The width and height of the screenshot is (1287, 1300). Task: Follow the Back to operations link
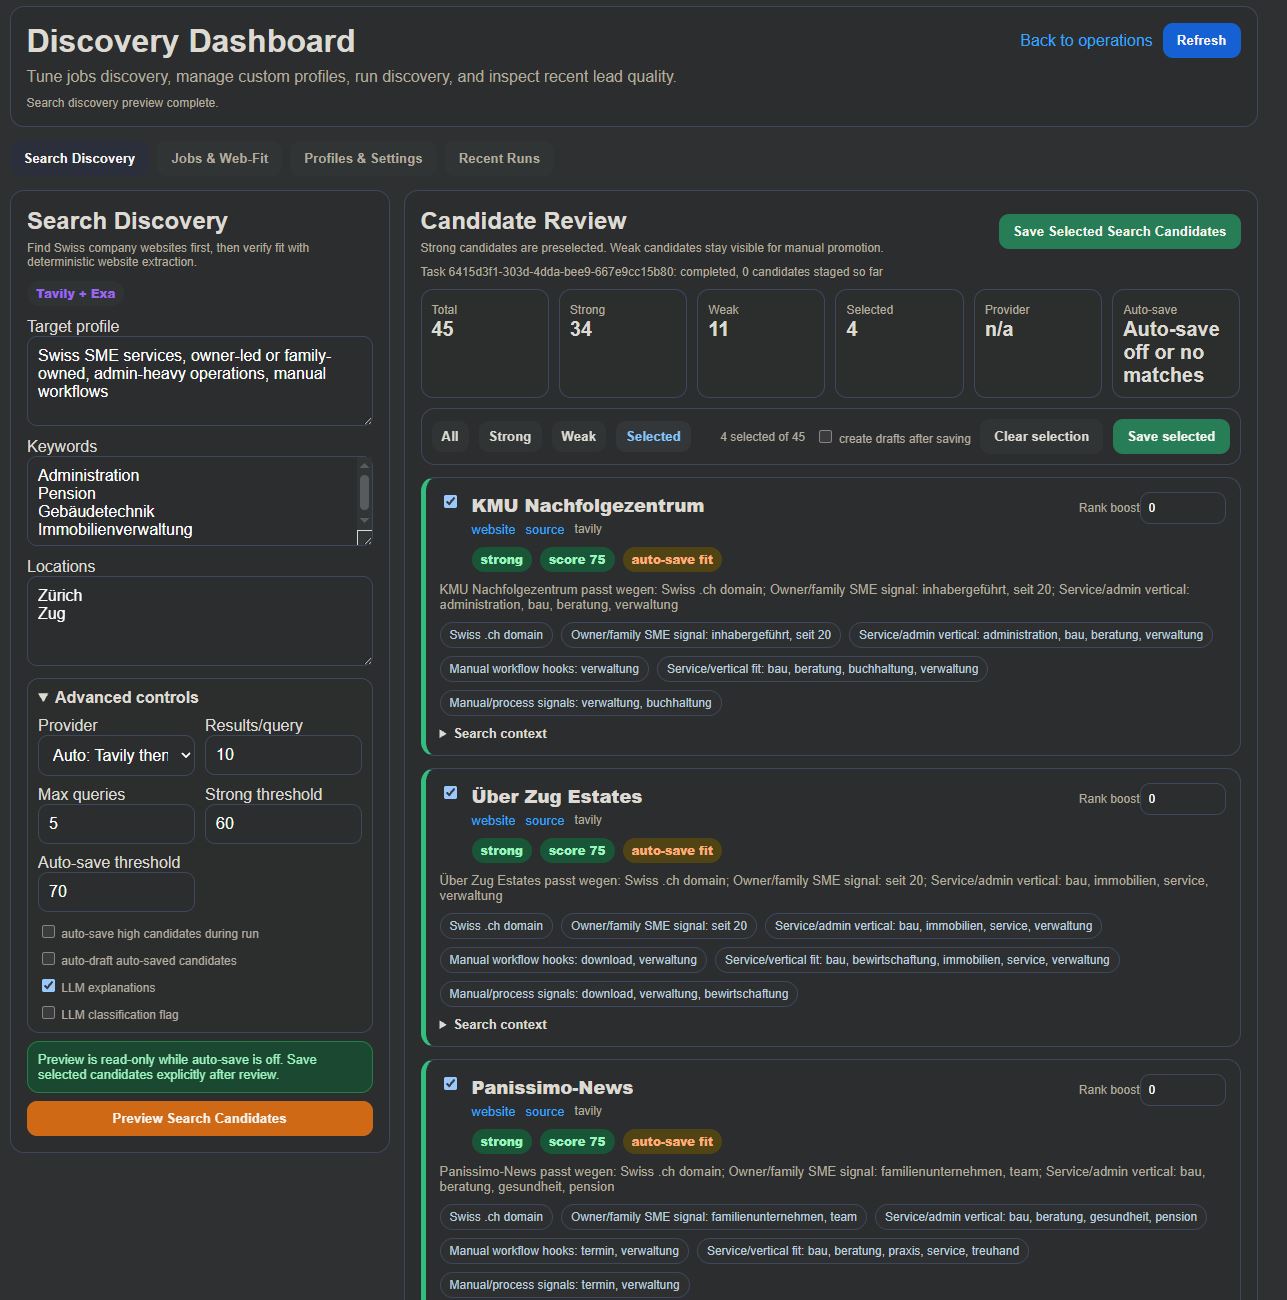(1086, 41)
